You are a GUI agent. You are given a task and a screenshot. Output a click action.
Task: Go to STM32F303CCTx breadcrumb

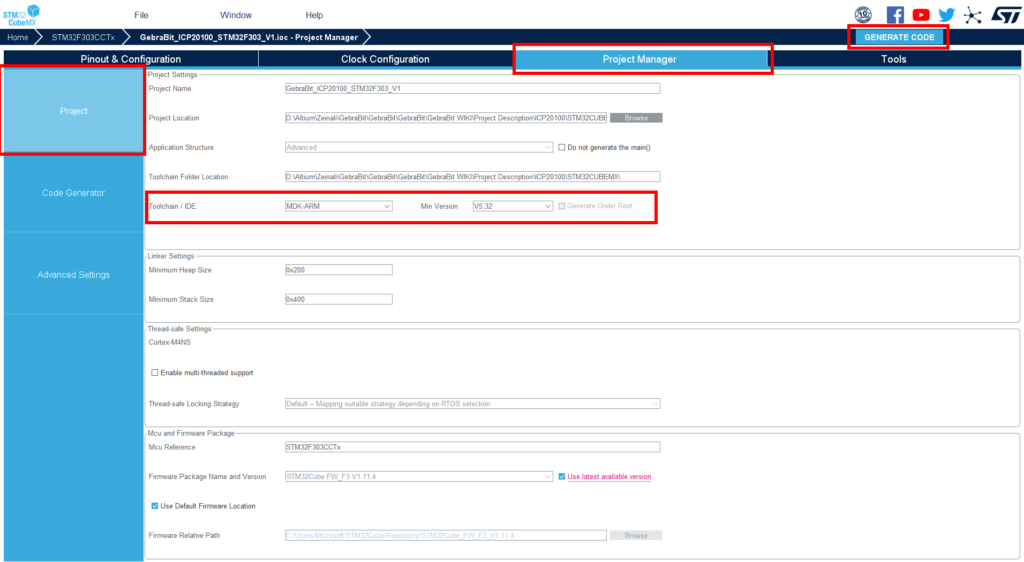(83, 37)
